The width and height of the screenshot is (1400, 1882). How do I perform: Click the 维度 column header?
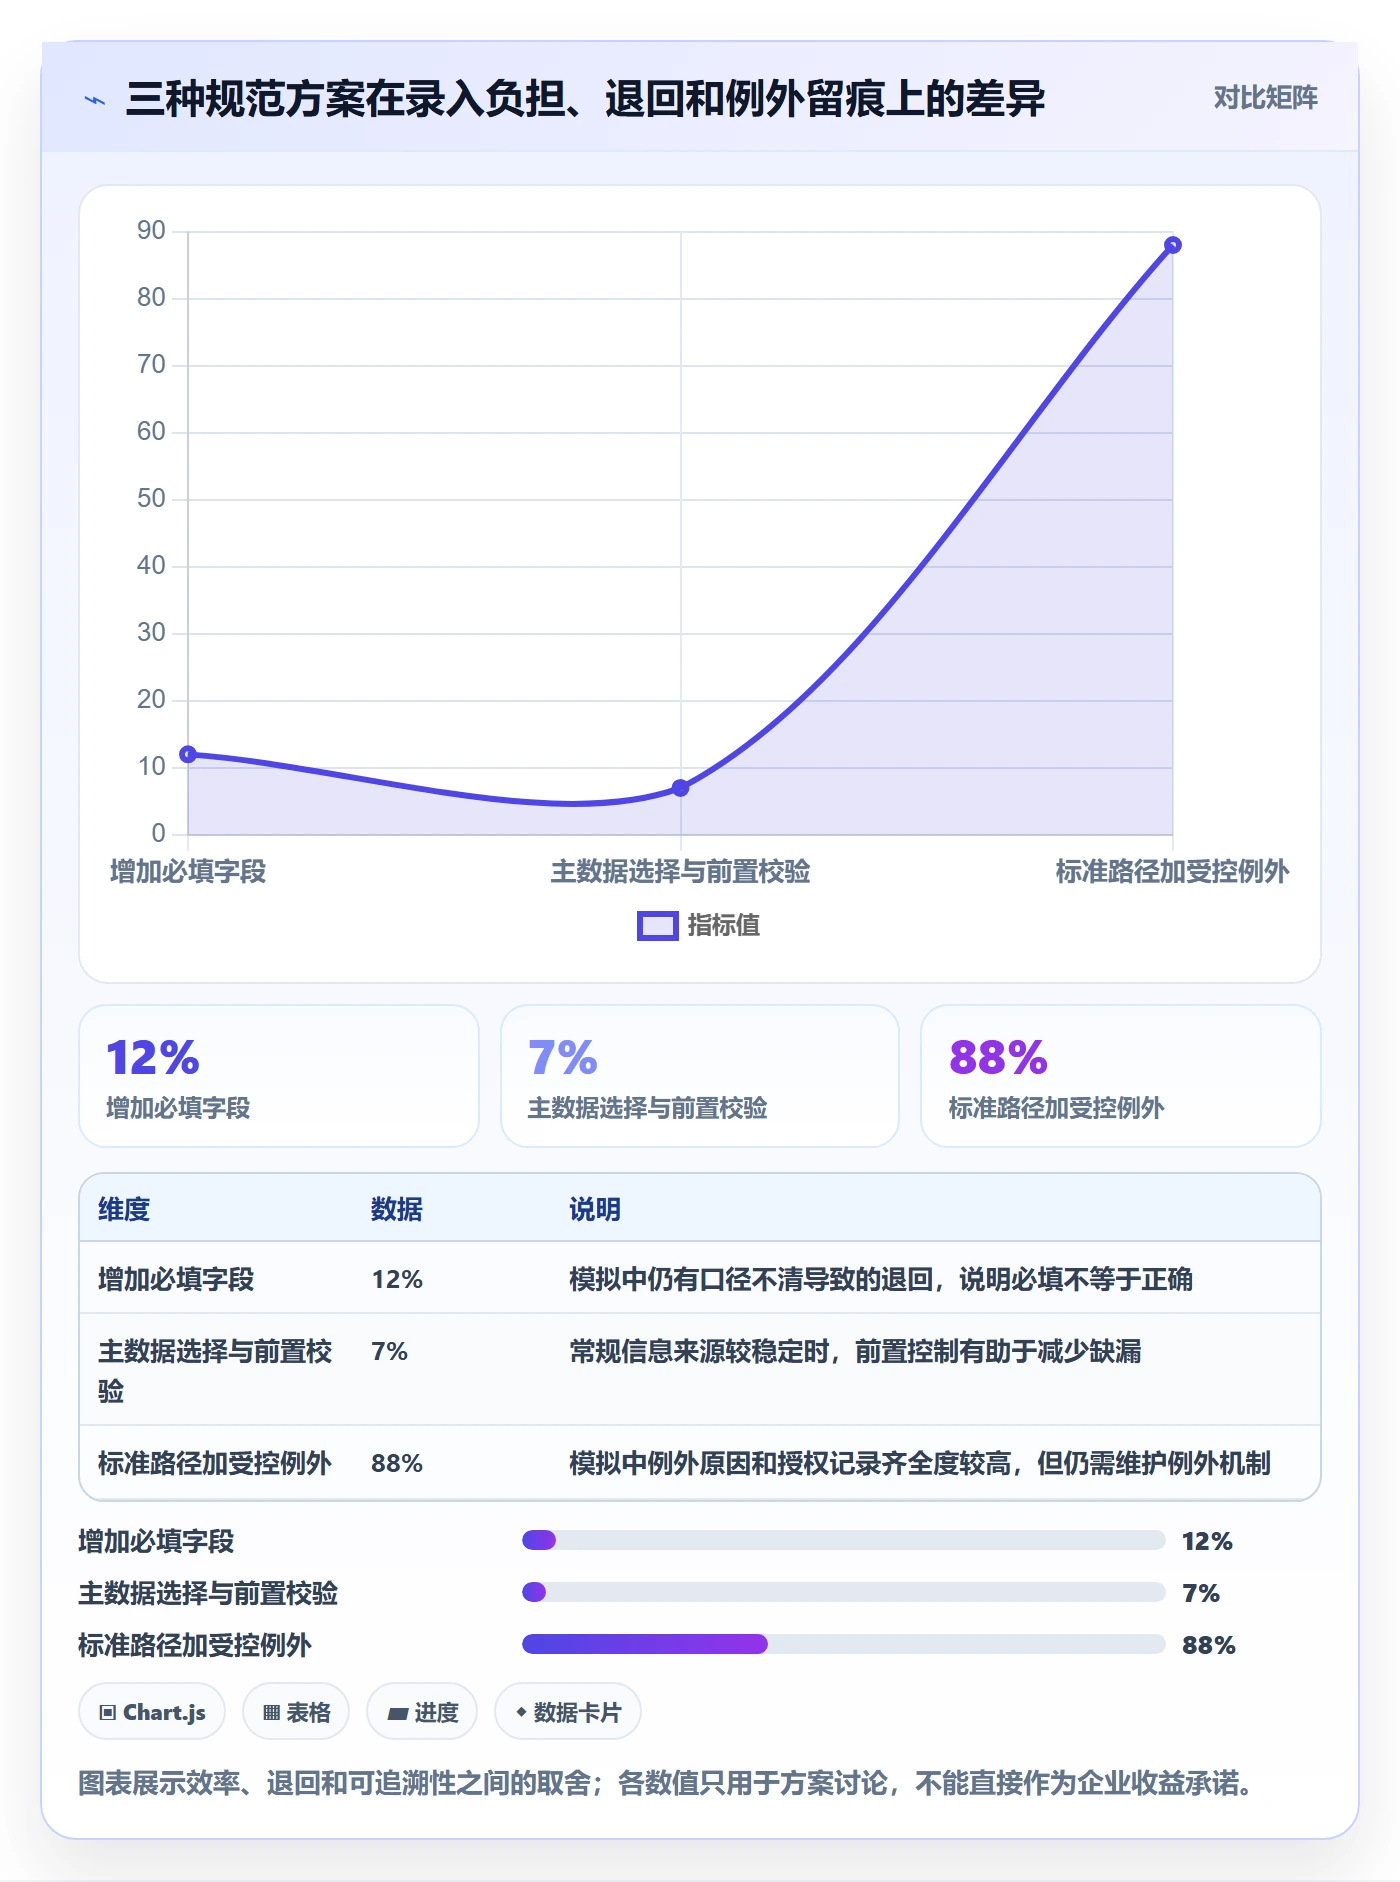124,1209
